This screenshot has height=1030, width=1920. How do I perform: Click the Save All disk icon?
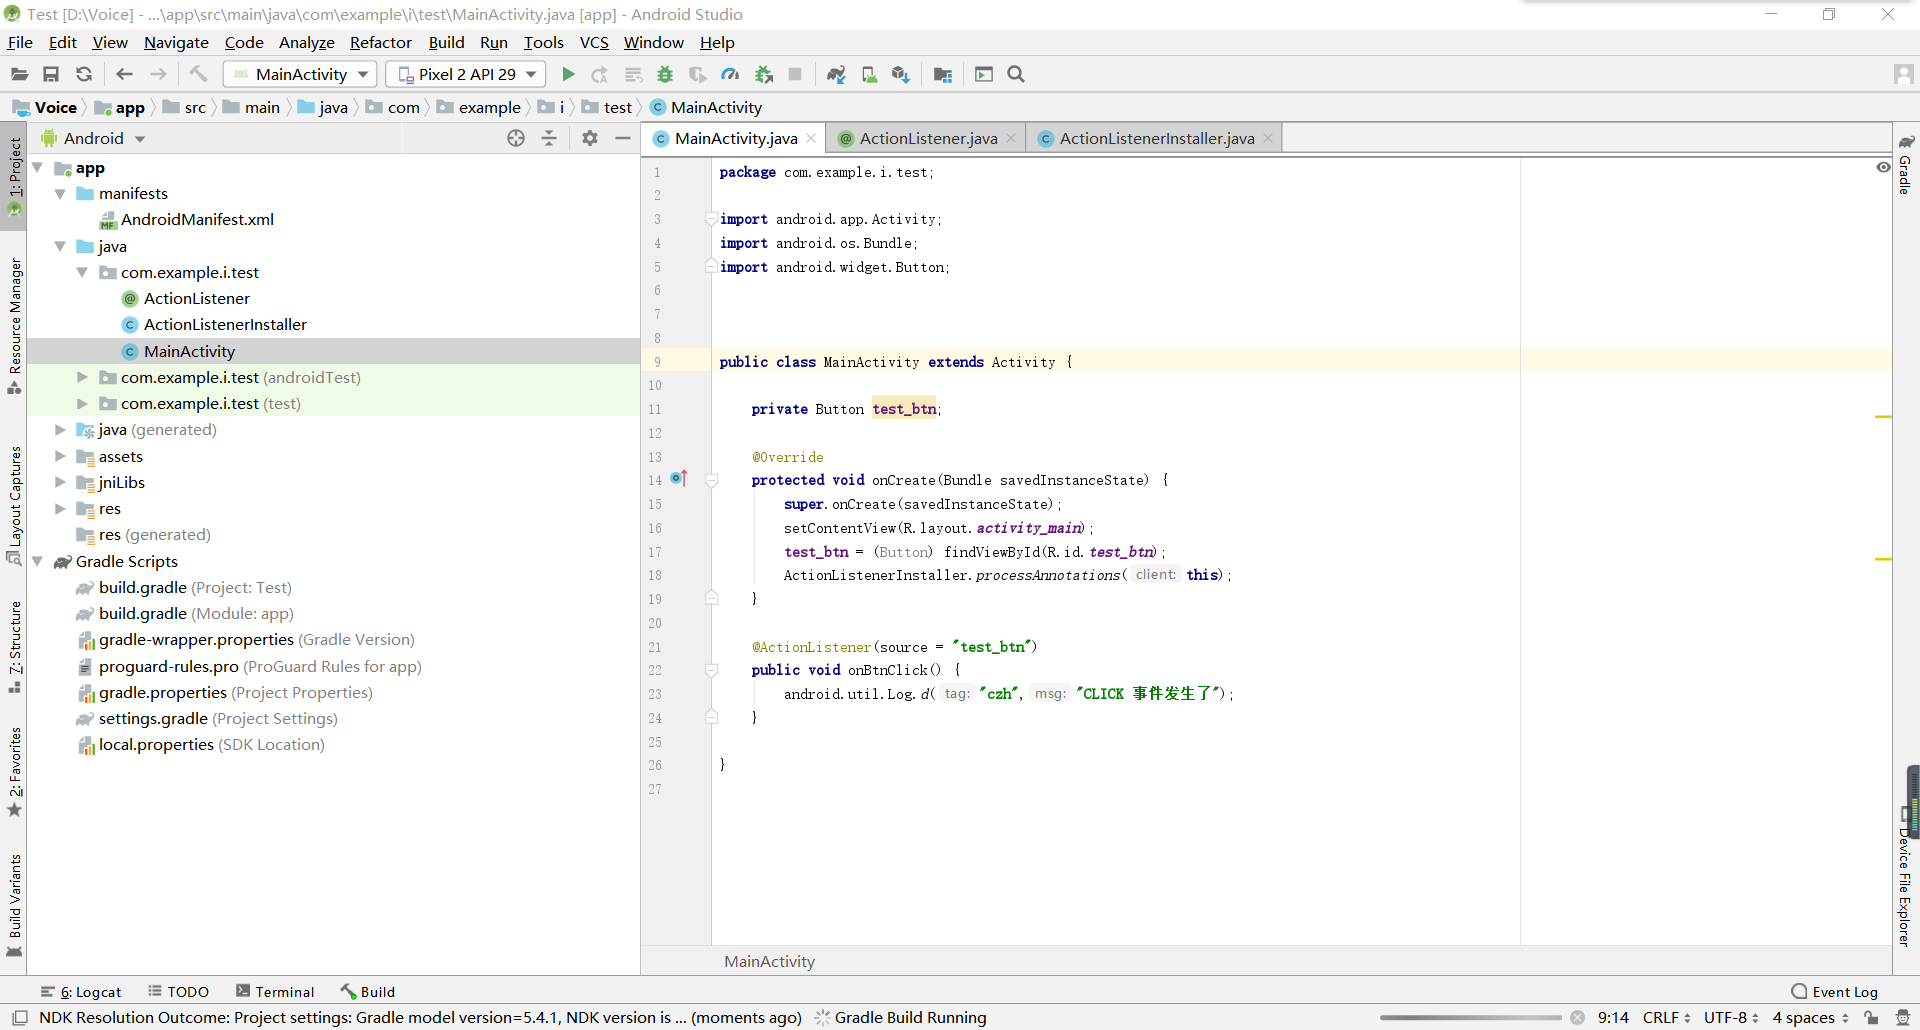(51, 74)
